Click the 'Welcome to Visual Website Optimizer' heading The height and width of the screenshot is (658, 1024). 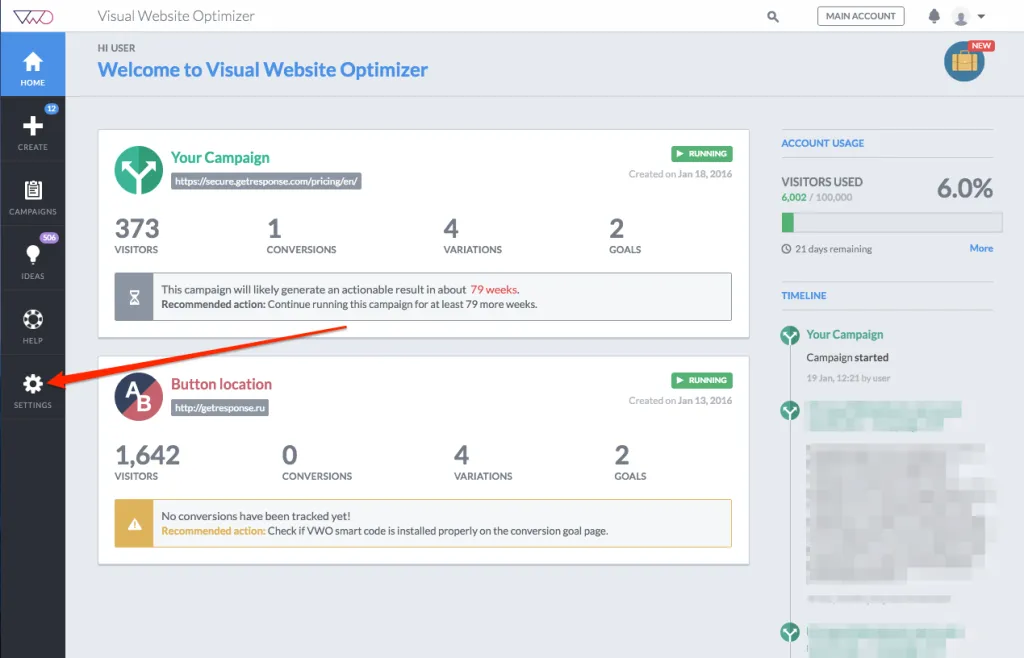pos(263,70)
